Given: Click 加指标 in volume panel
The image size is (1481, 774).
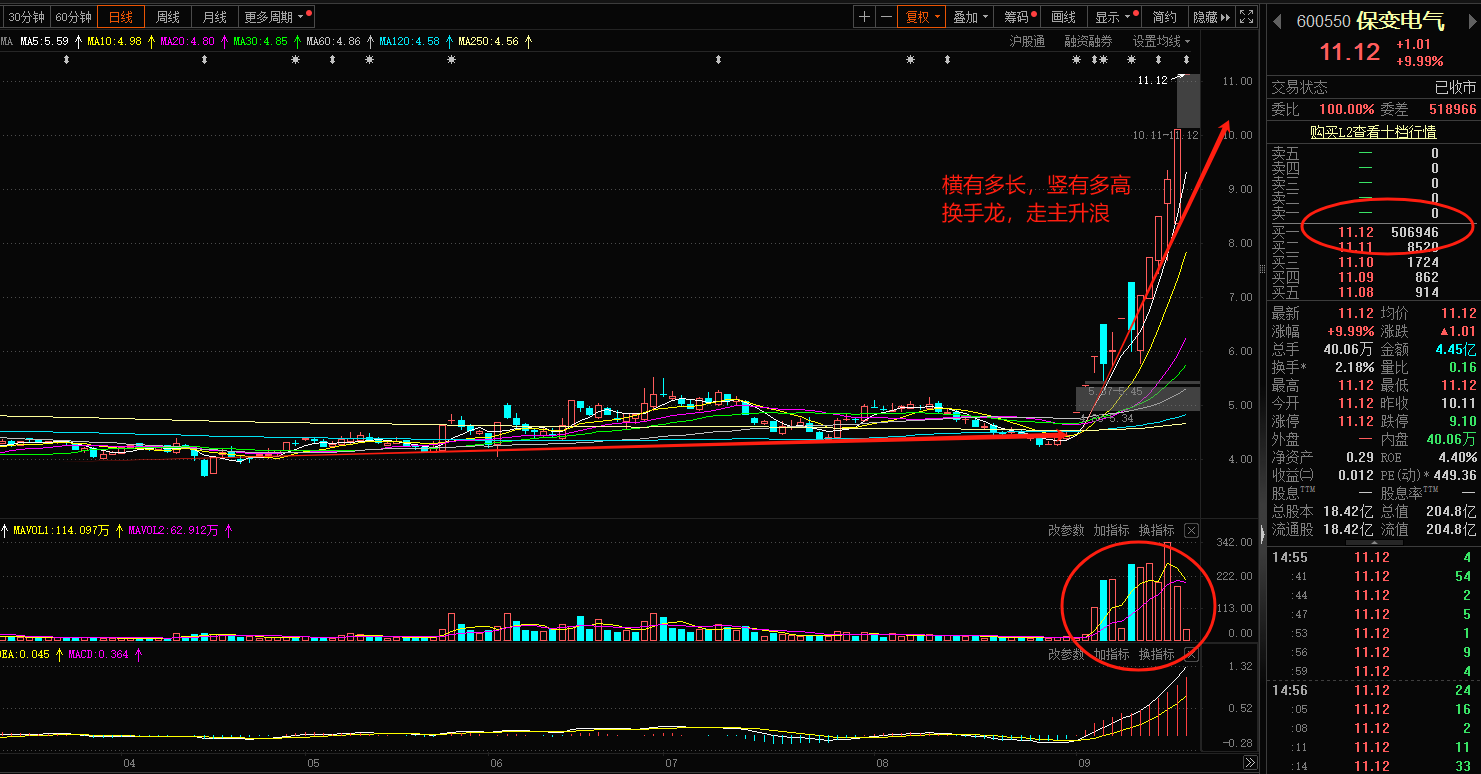Looking at the screenshot, I should 1111,530.
